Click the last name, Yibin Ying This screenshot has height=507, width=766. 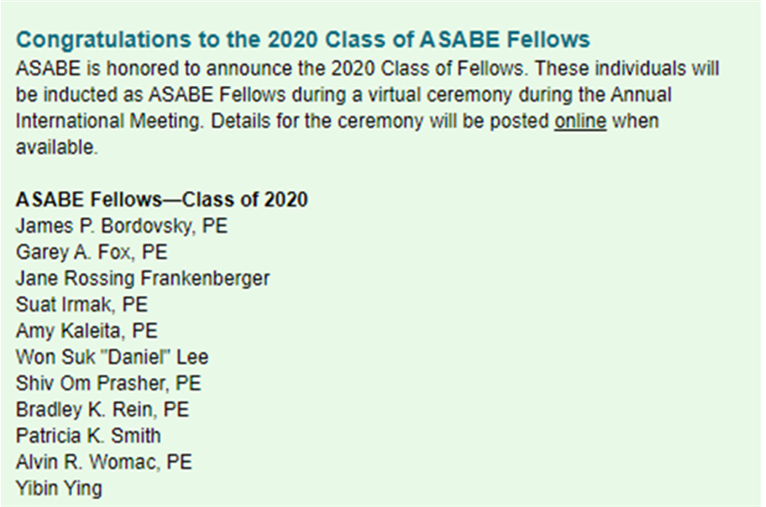pos(59,488)
